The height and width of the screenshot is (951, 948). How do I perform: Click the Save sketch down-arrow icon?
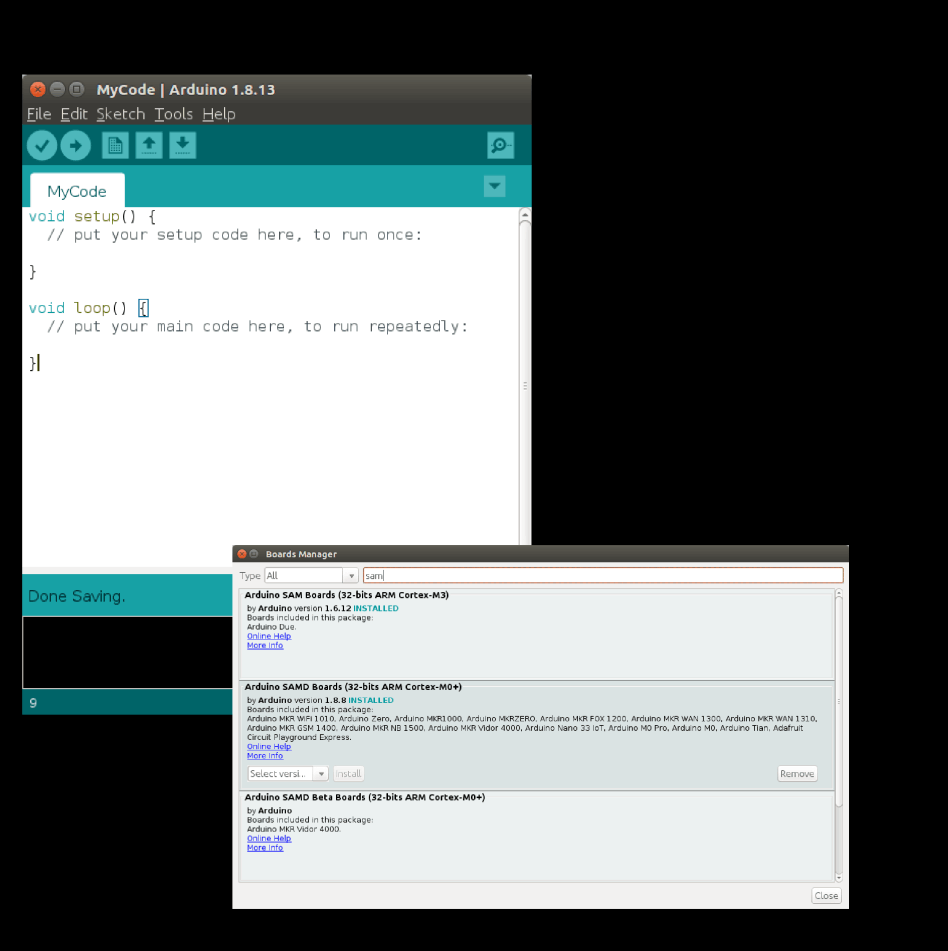pyautogui.click(x=182, y=146)
